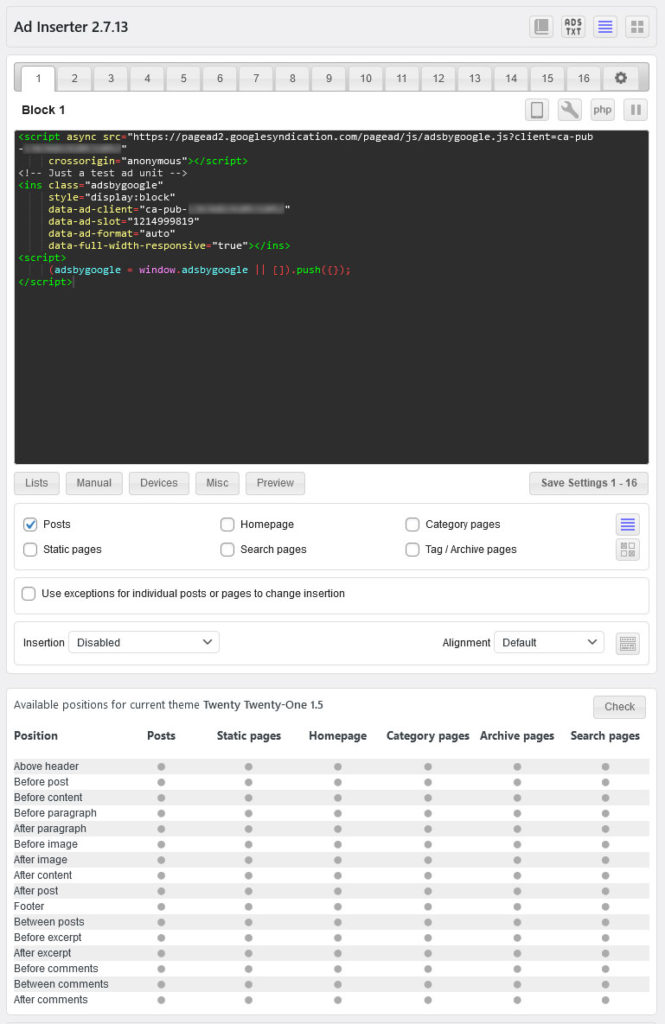The width and height of the screenshot is (665, 1024).
Task: Show page type list view icon
Action: (x=628, y=524)
